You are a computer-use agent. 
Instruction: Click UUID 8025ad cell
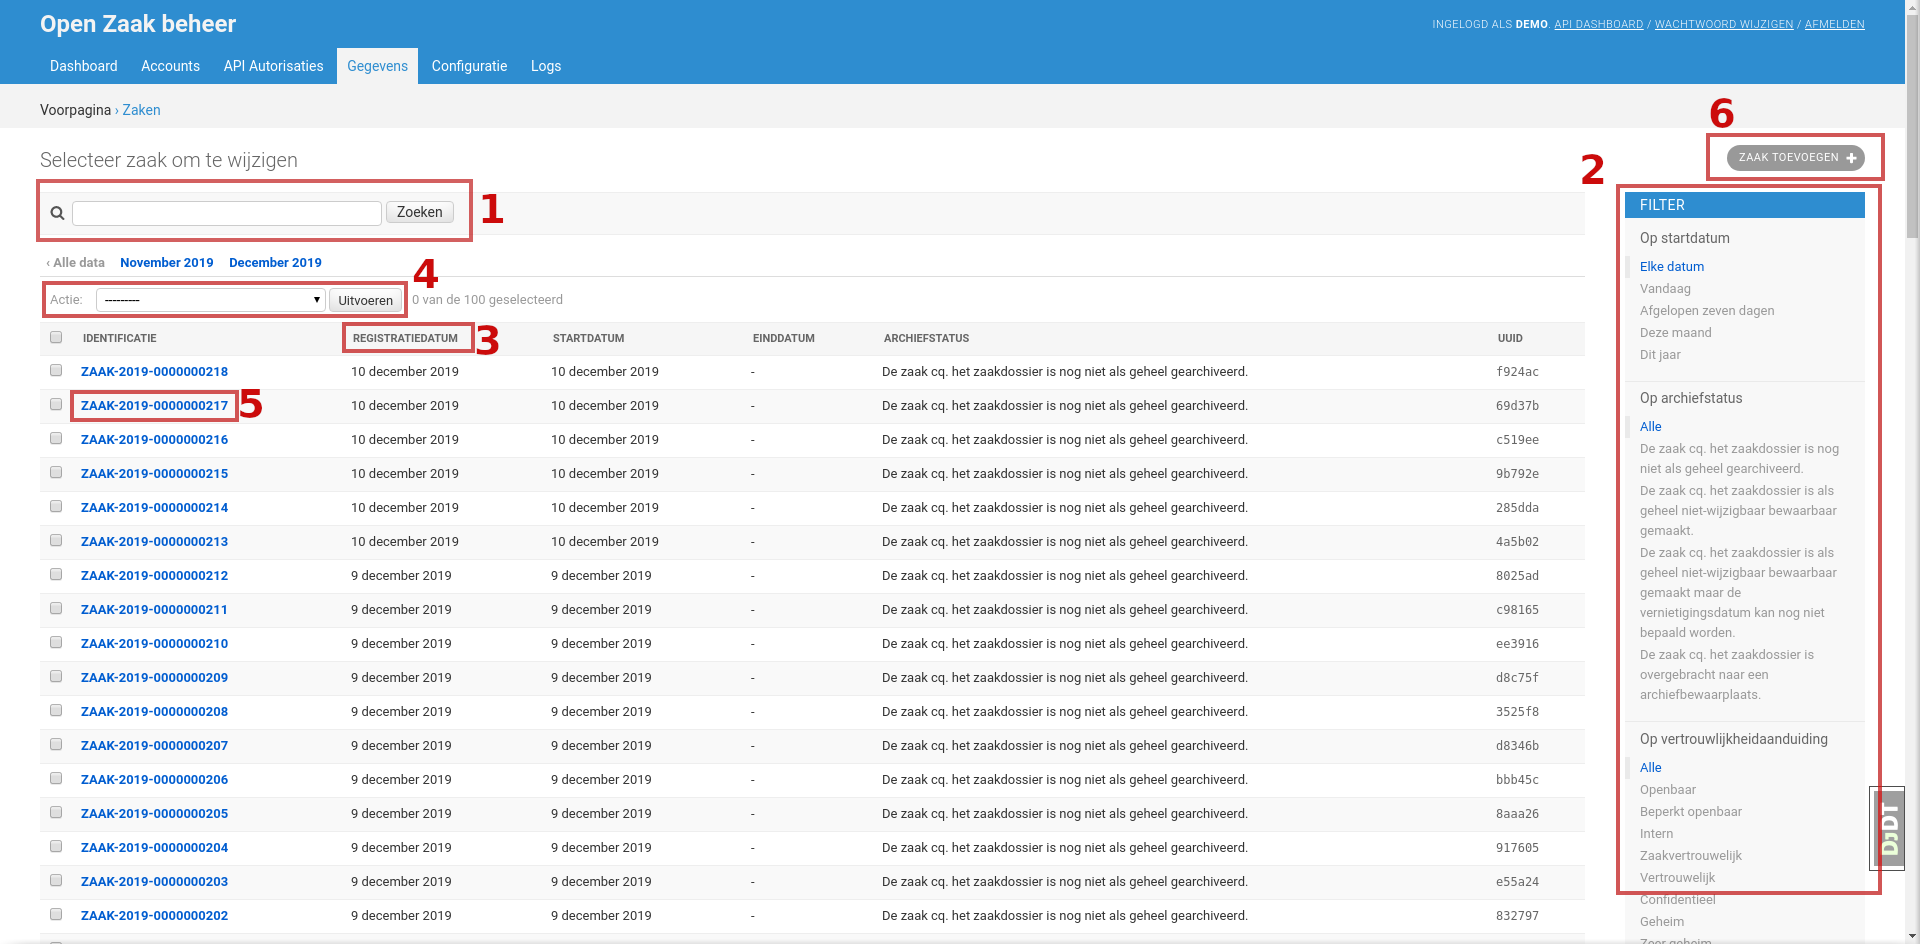(1517, 576)
